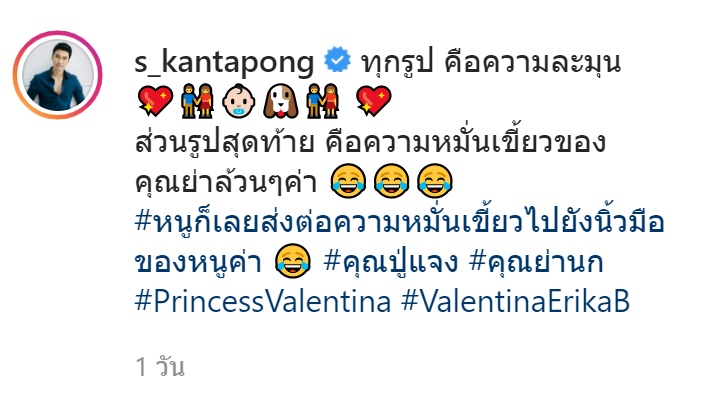Click the laughing emoji after ของหนูค่า
Viewport: 720px width, 410px height.
pos(292,261)
